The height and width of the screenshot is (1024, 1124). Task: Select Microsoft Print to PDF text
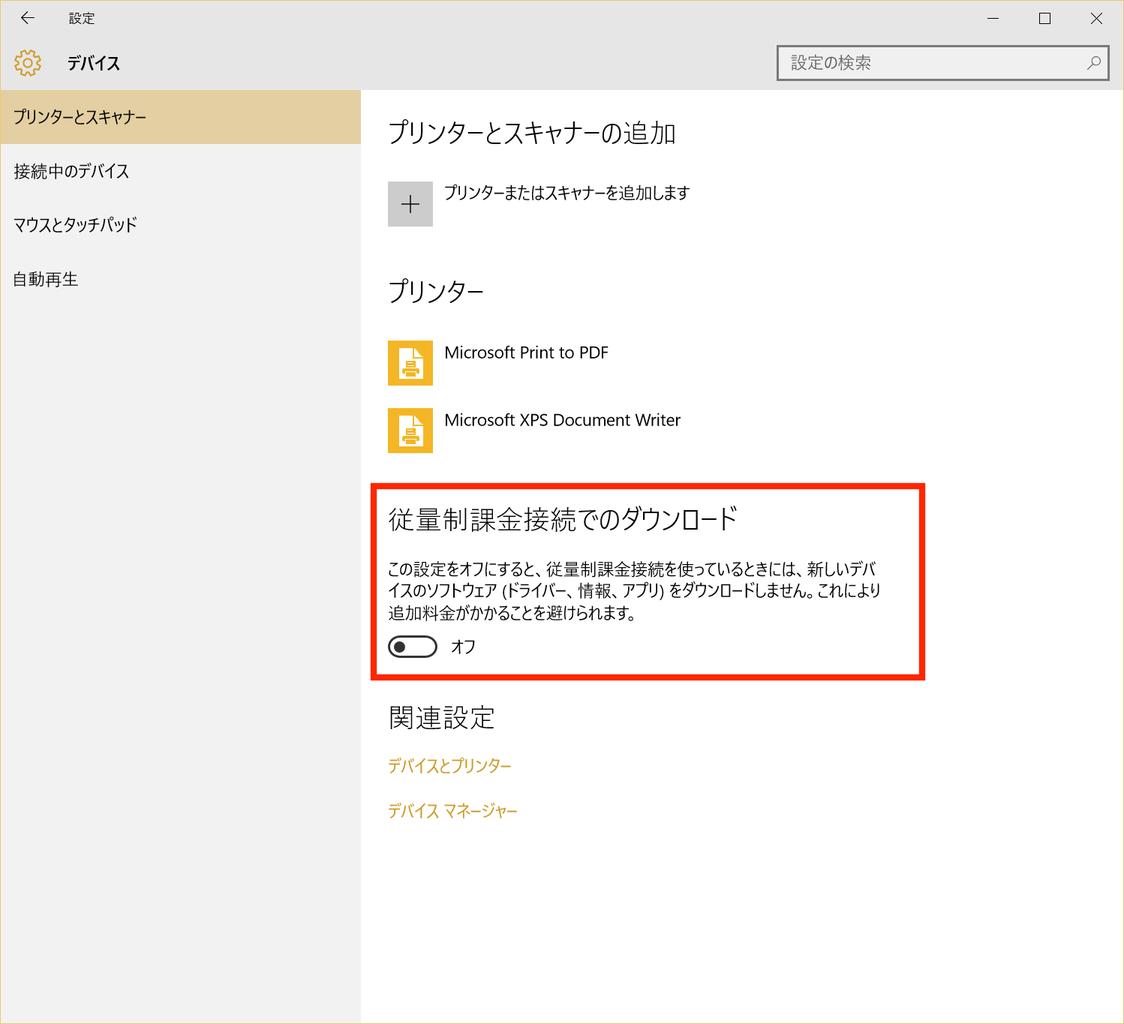click(x=526, y=353)
